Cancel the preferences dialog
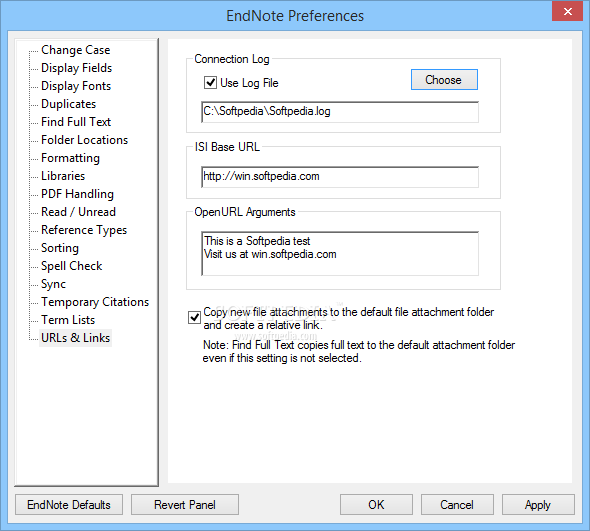 point(457,505)
